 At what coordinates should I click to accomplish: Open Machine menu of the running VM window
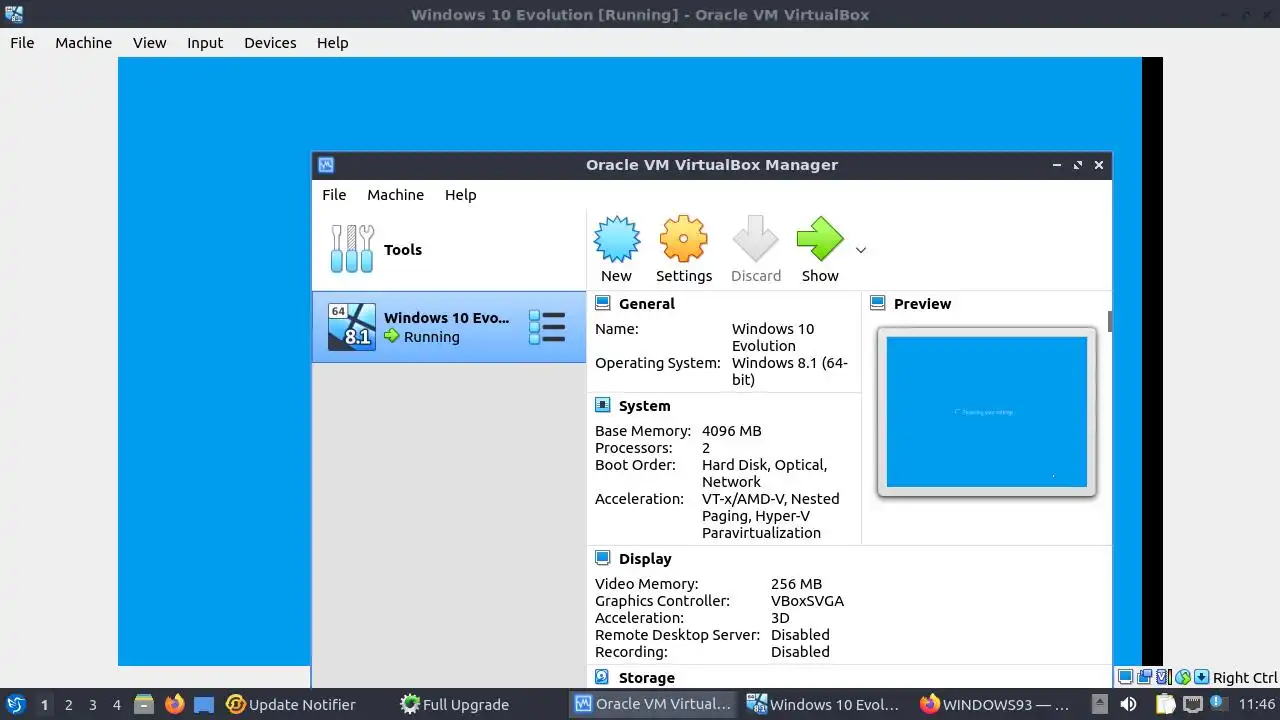coord(83,43)
